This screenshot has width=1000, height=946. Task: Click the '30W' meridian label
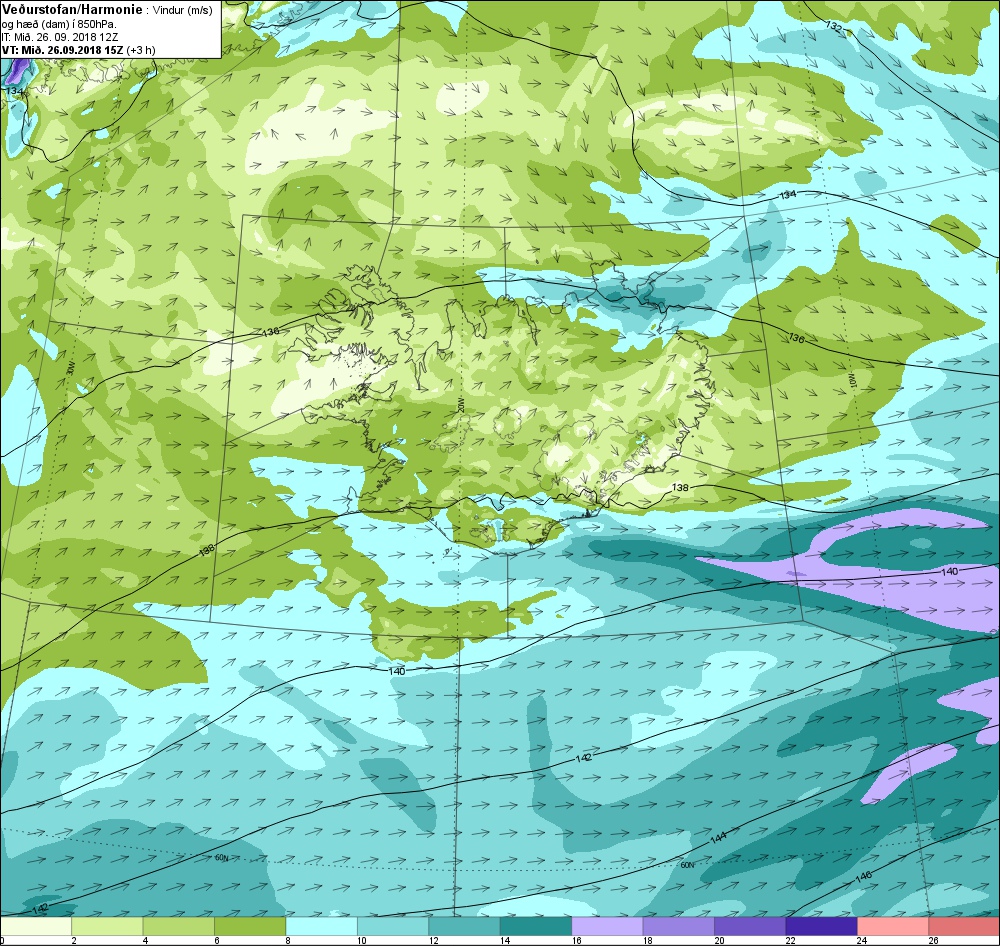(71, 368)
